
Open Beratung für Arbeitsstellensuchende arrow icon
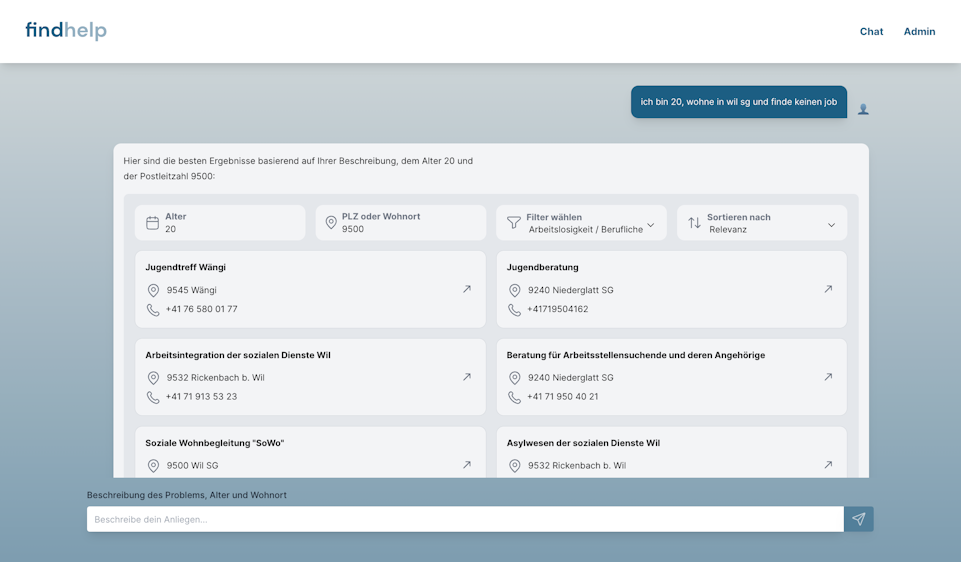828,377
